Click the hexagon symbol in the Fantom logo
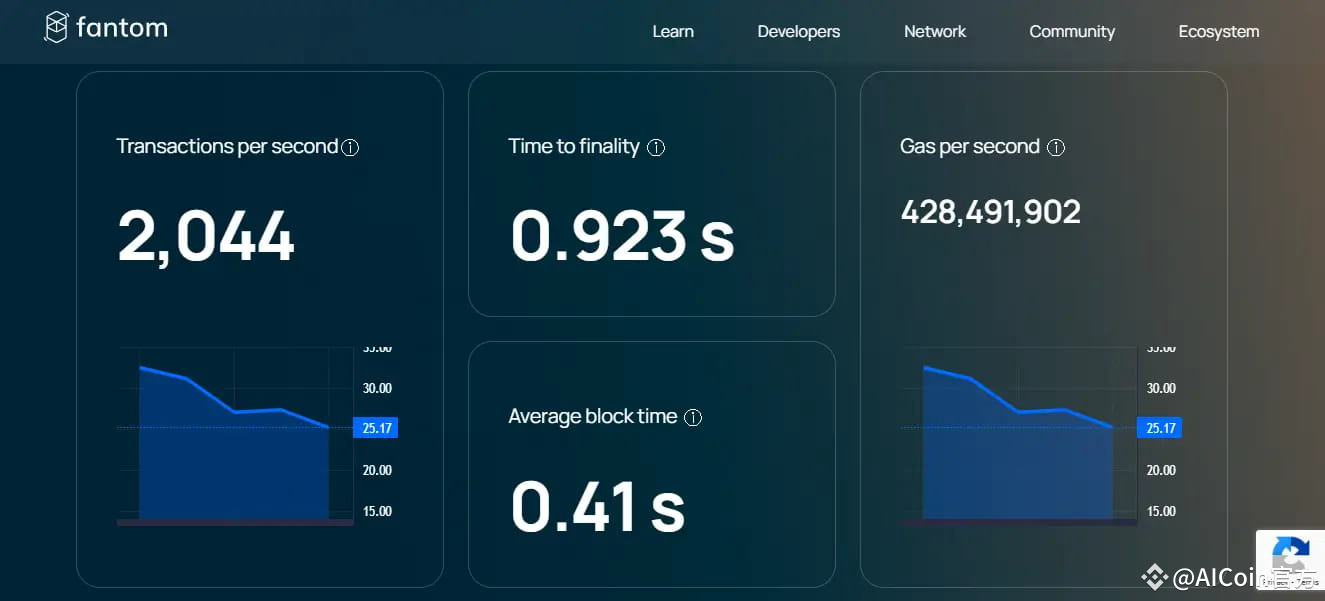The image size is (1325, 601). point(55,27)
